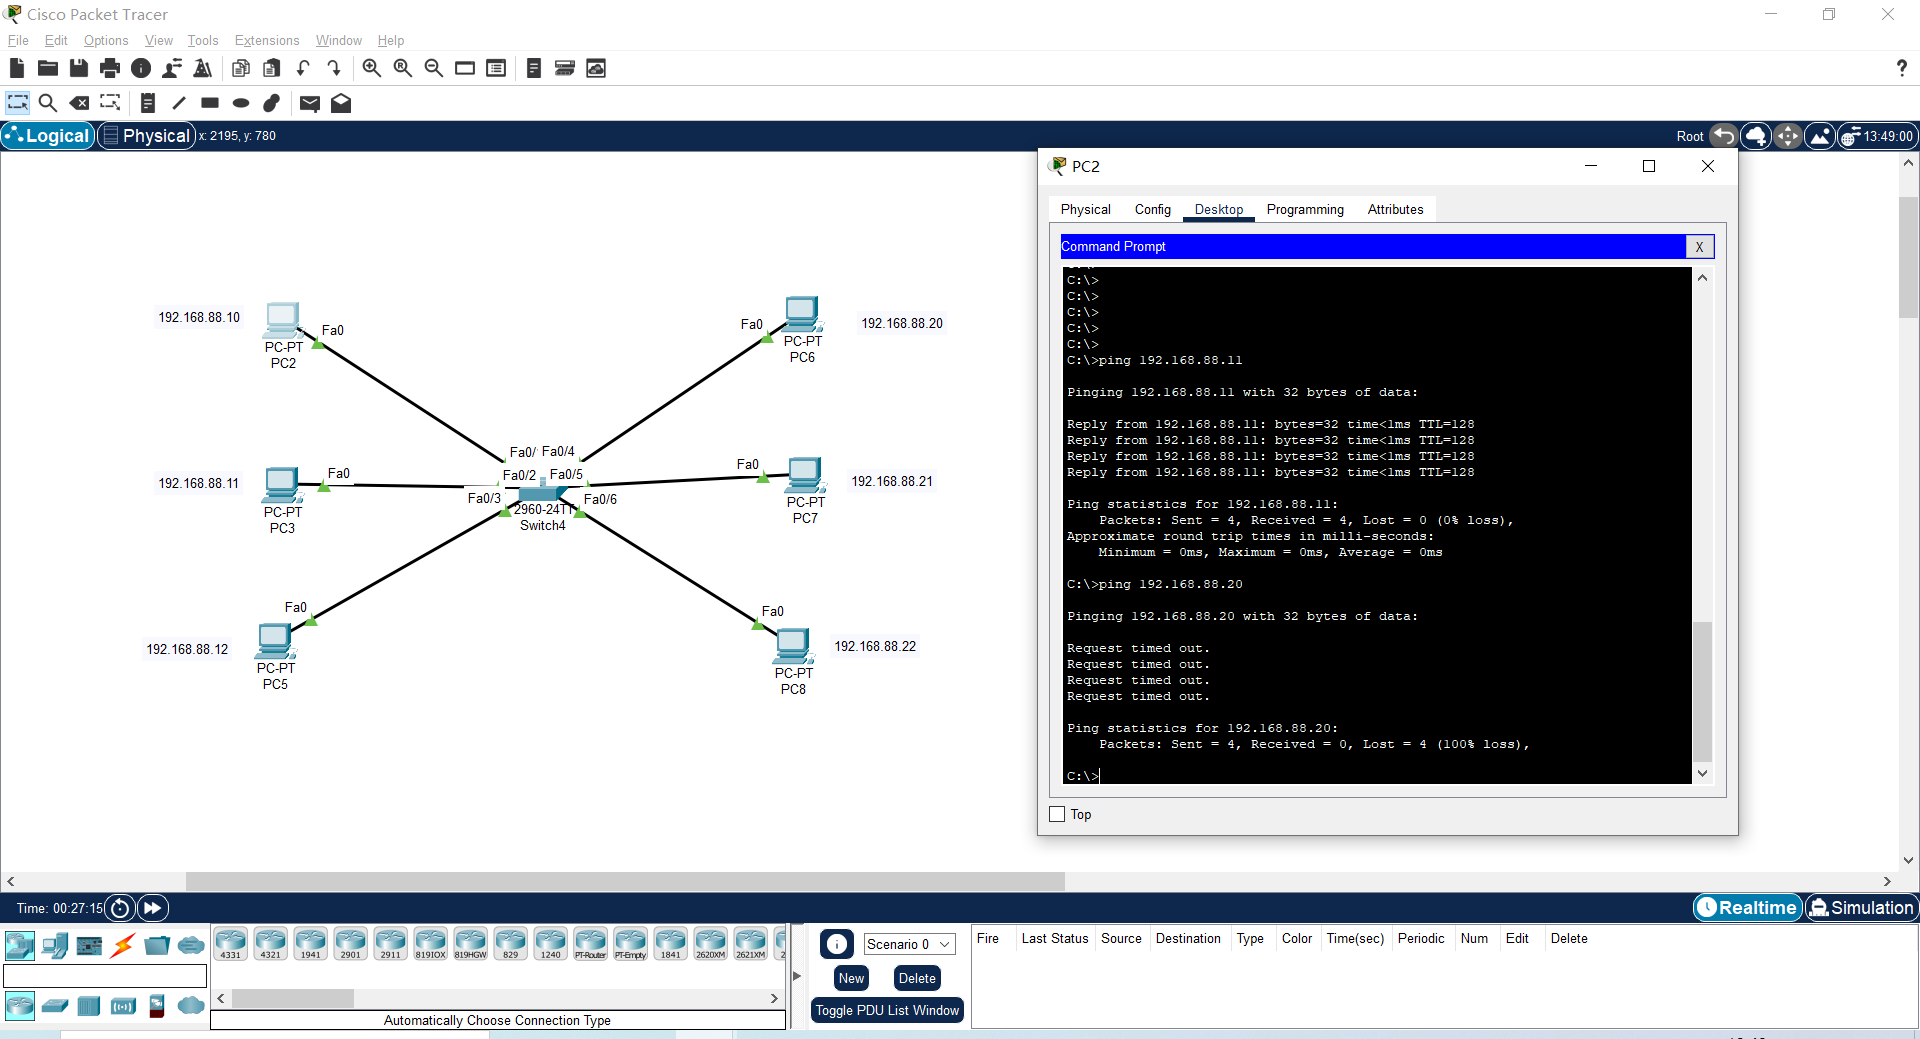This screenshot has height=1039, width=1920.
Task: Click the workspace horizontal scrollbar
Action: [x=625, y=881]
